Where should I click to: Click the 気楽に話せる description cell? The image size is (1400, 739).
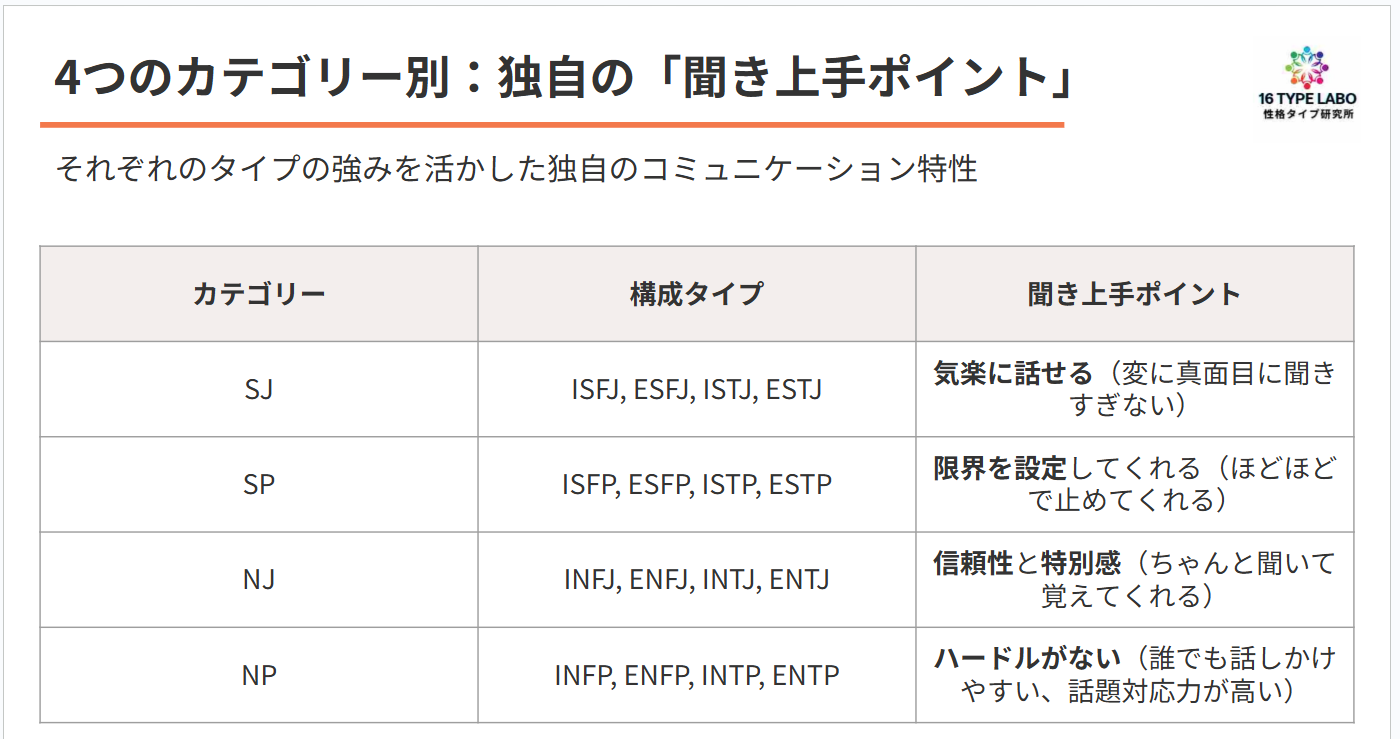pos(1134,389)
